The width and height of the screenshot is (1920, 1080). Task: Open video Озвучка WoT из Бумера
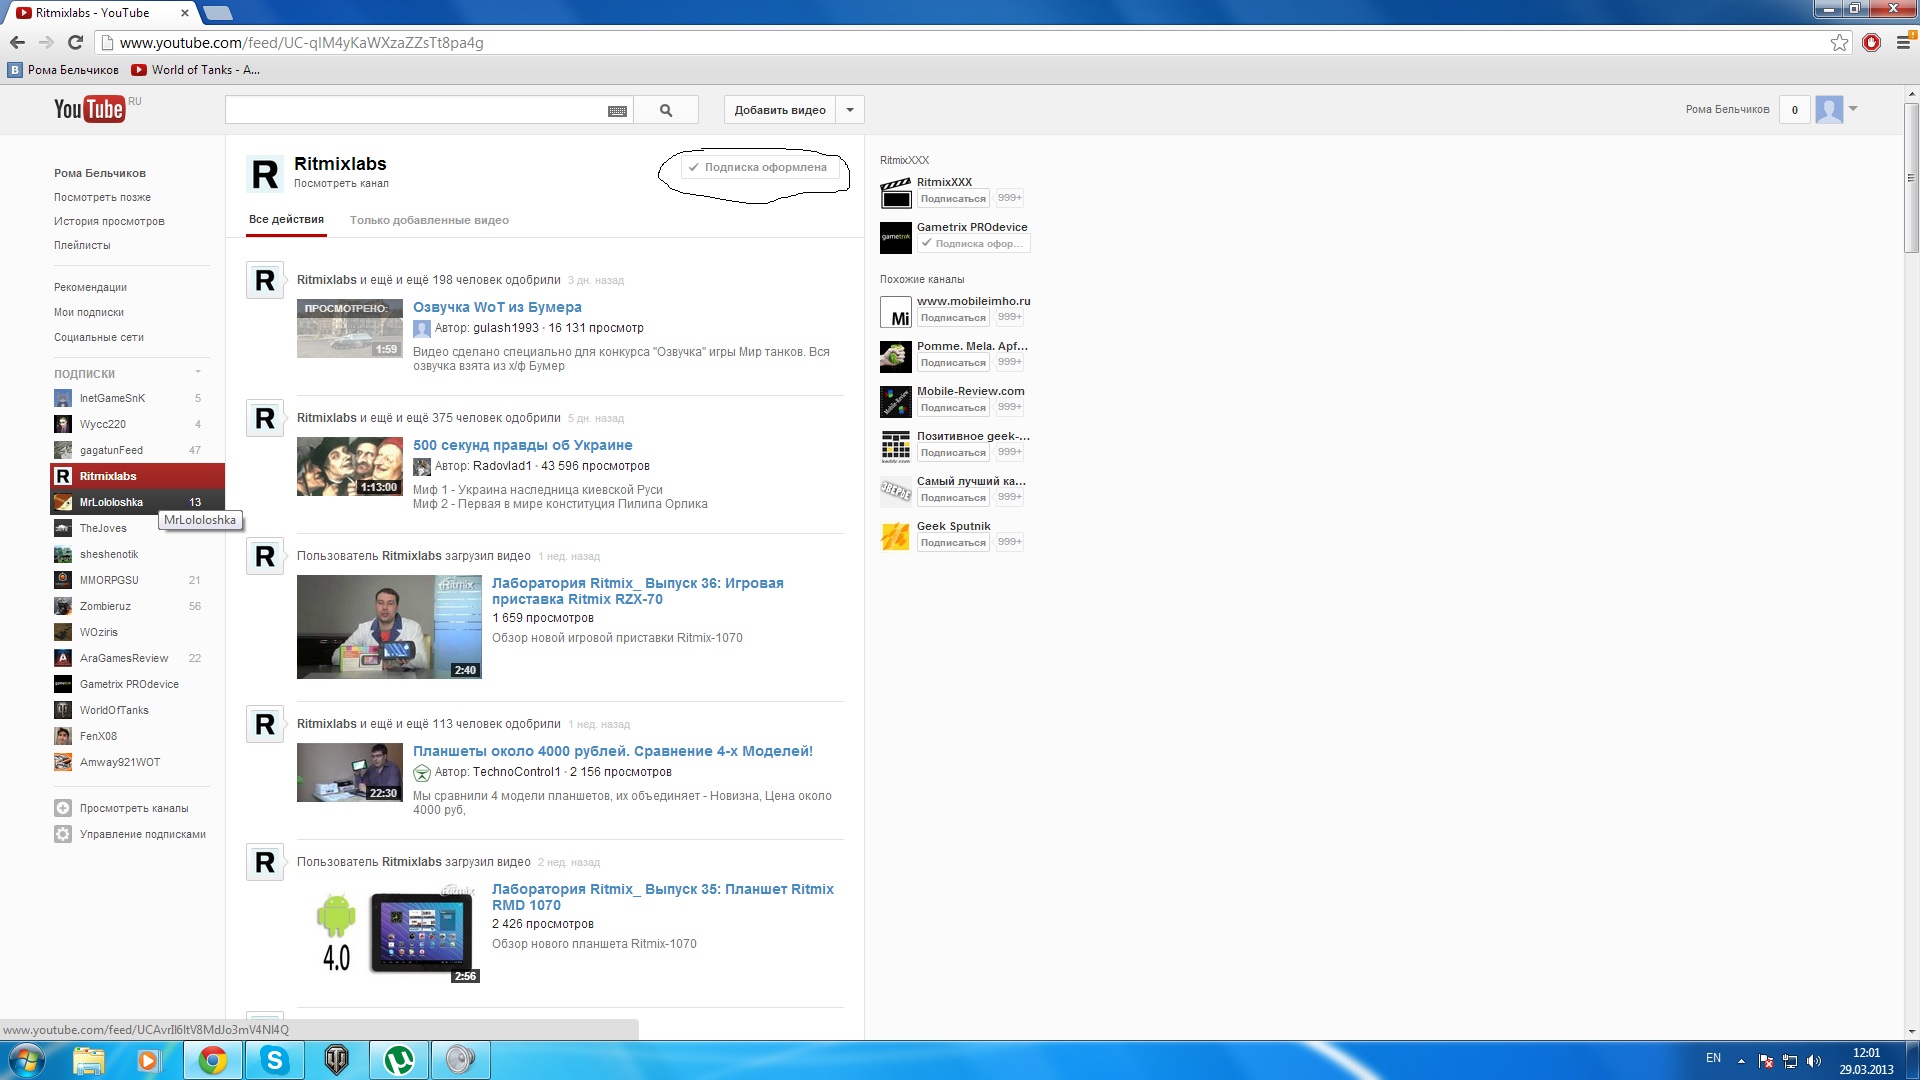pos(497,307)
